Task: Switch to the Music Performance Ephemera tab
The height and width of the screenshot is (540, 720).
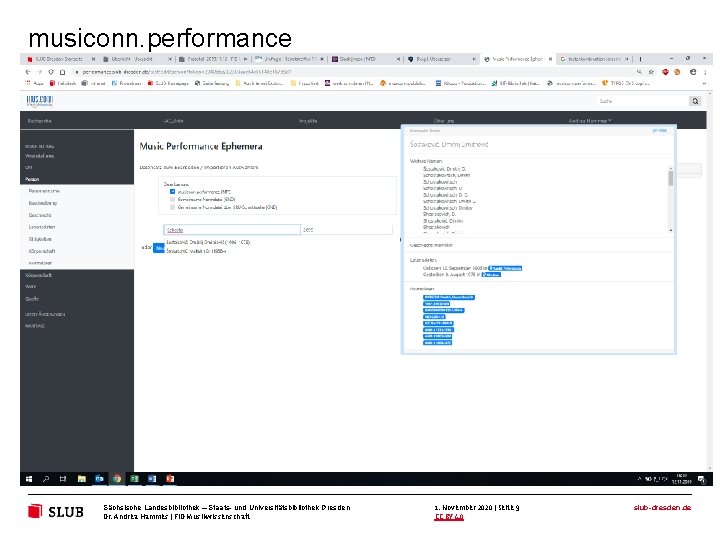Action: (x=518, y=59)
